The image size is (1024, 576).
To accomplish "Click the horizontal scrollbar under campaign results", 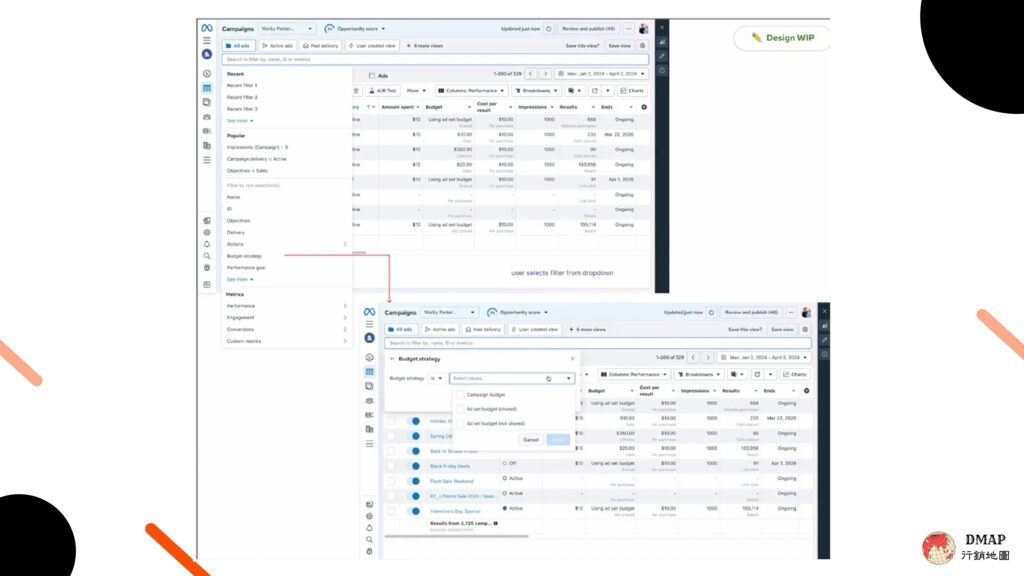I will coord(456,536).
